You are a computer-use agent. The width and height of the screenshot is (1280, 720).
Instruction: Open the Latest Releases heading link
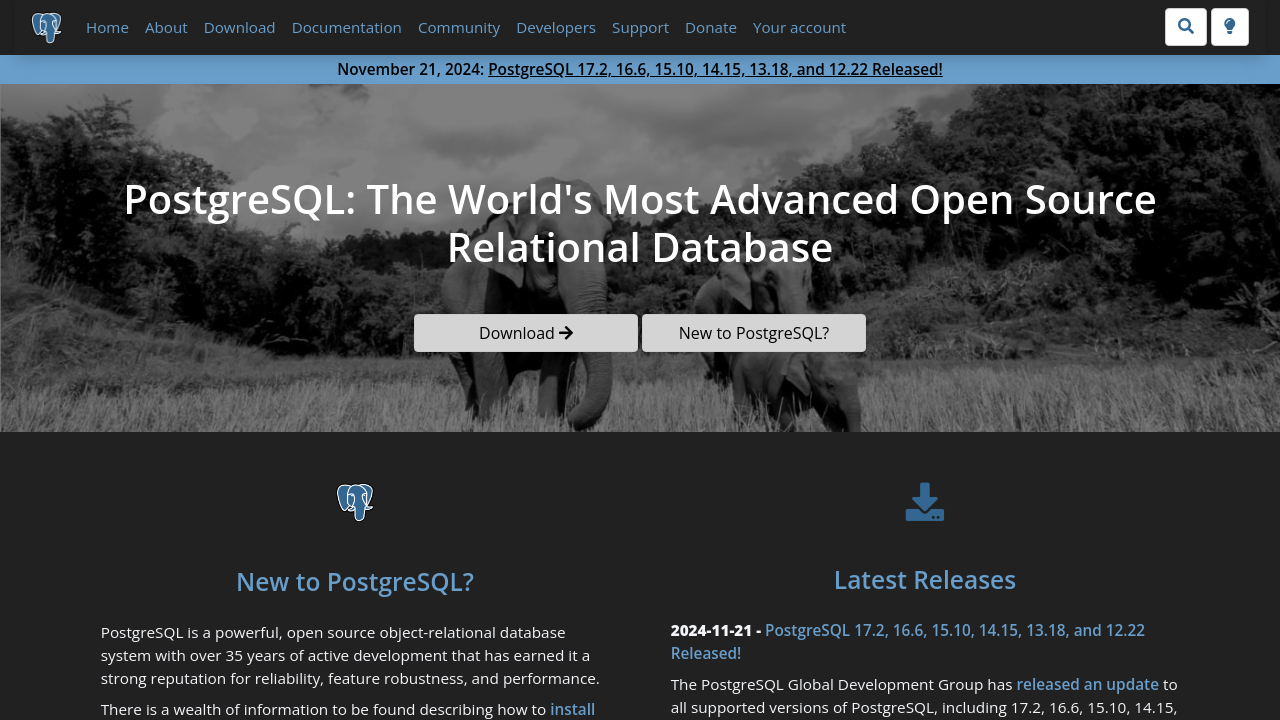click(925, 580)
